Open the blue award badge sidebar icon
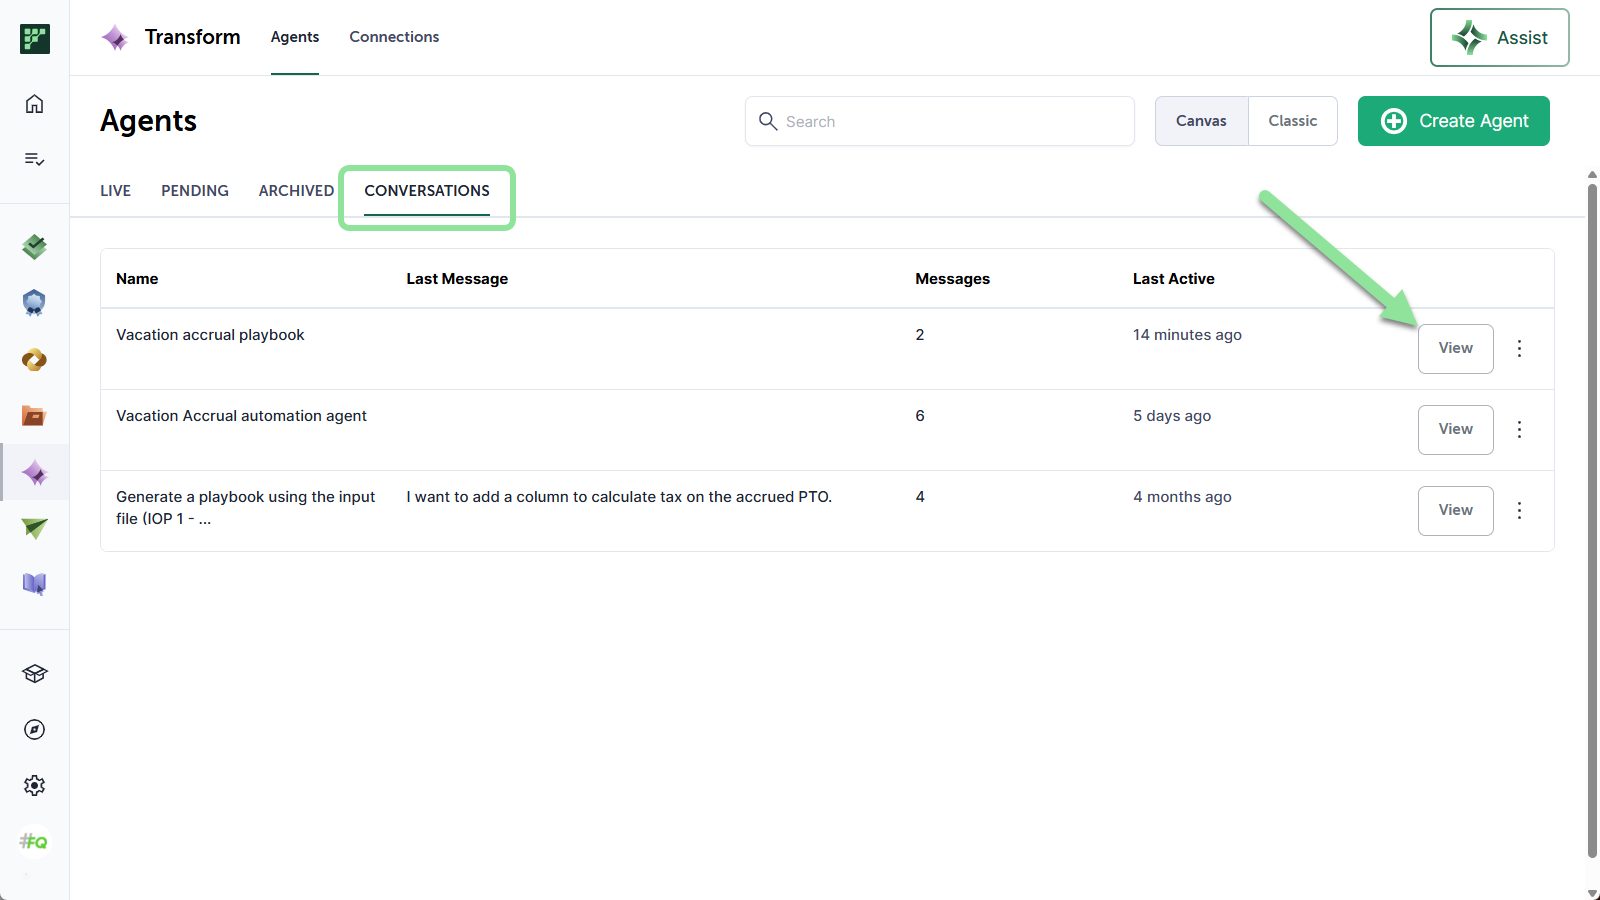Viewport: 1600px width, 900px height. pyautogui.click(x=34, y=303)
